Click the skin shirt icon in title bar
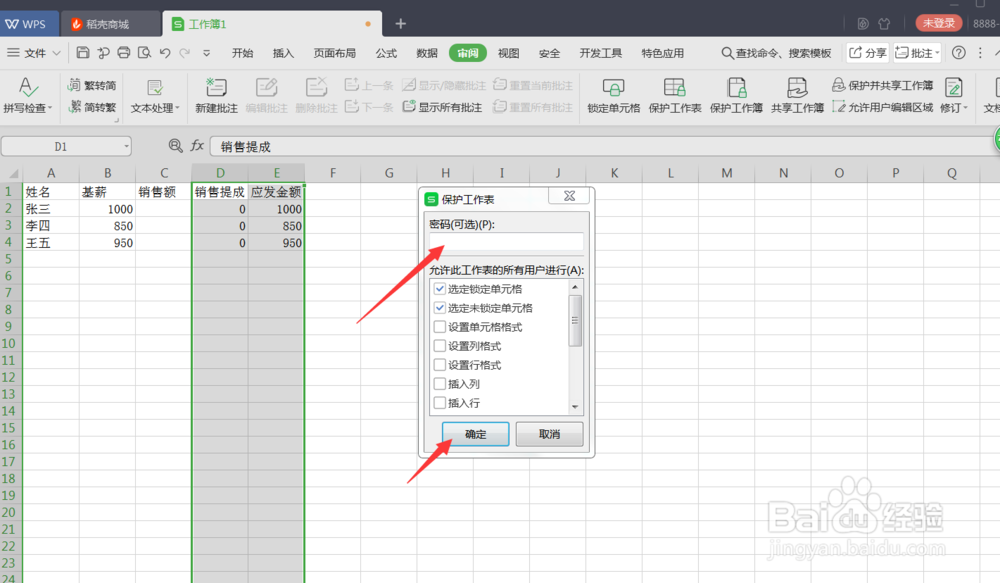This screenshot has width=1000, height=583. 884,24
